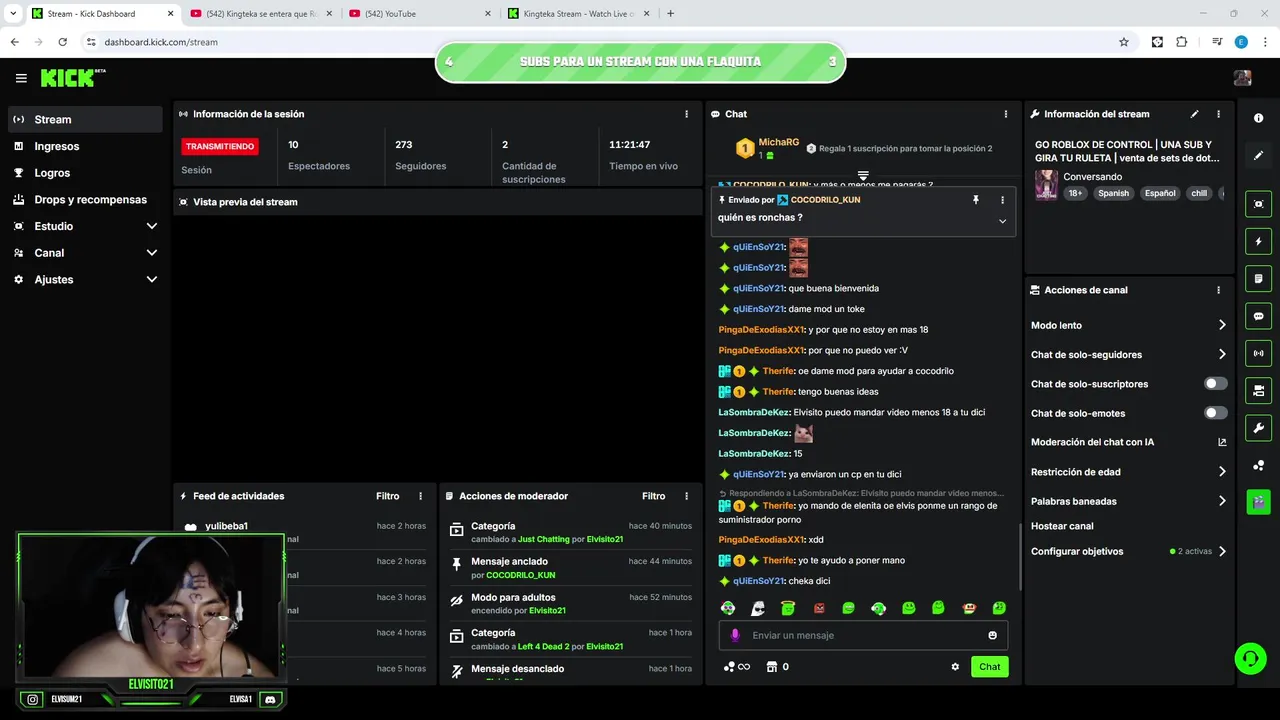Open Palabras baneadas options
This screenshot has height=720, width=1280.
pyautogui.click(x=1129, y=501)
